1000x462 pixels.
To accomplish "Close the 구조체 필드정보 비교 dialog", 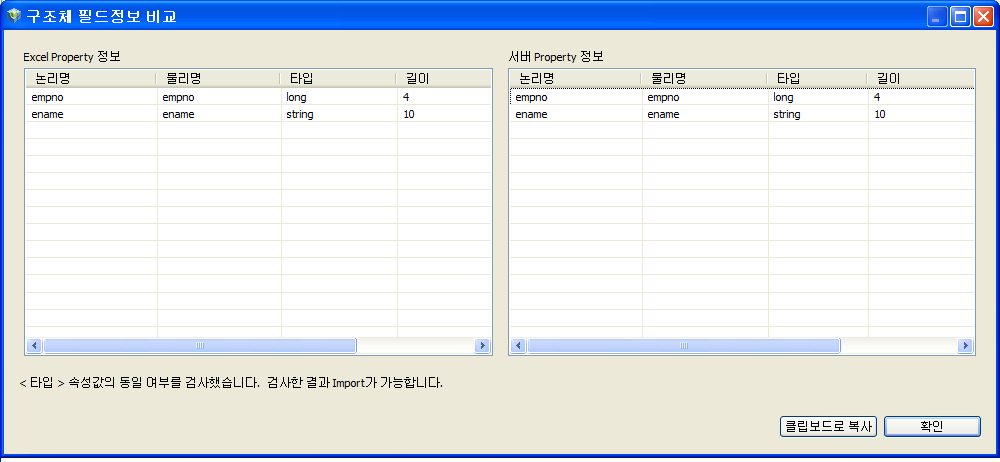I will point(982,17).
